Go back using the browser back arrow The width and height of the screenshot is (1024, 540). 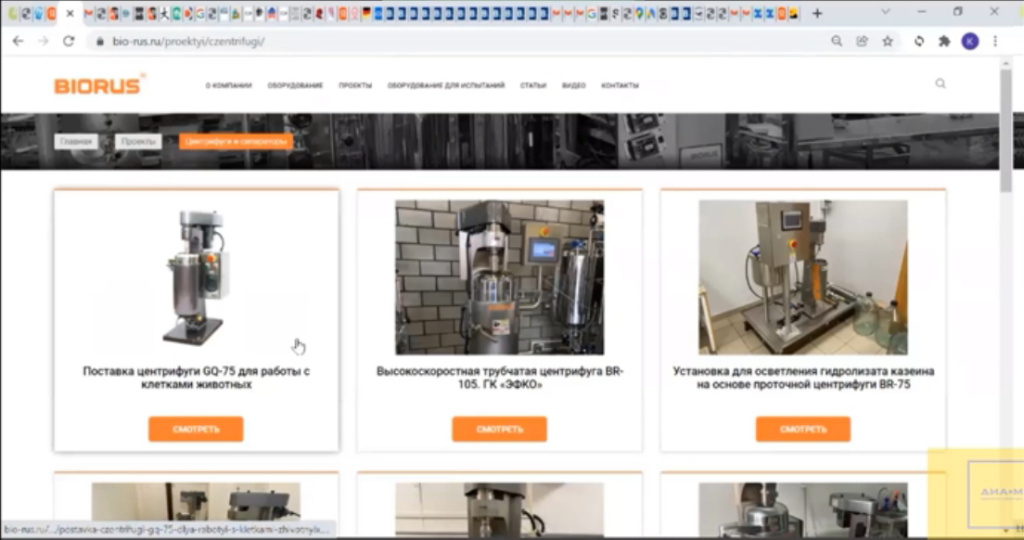(x=18, y=41)
